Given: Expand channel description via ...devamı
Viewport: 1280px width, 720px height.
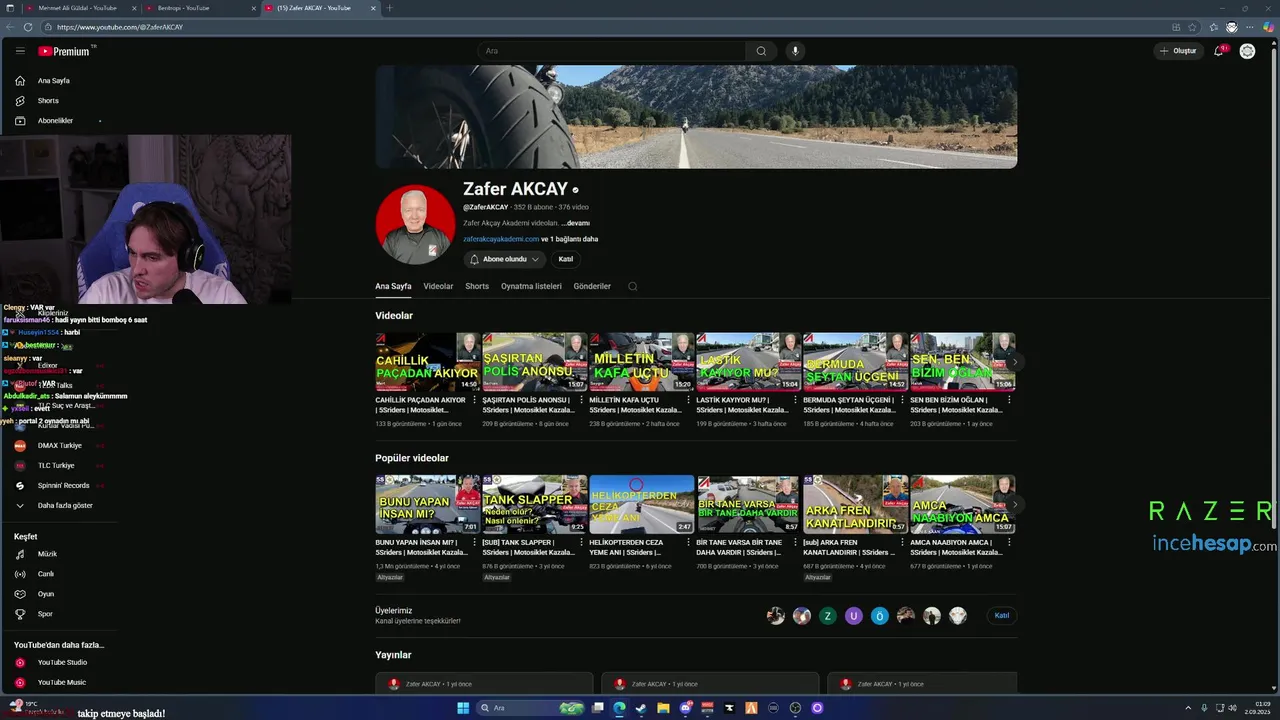Looking at the screenshot, I should [x=576, y=223].
